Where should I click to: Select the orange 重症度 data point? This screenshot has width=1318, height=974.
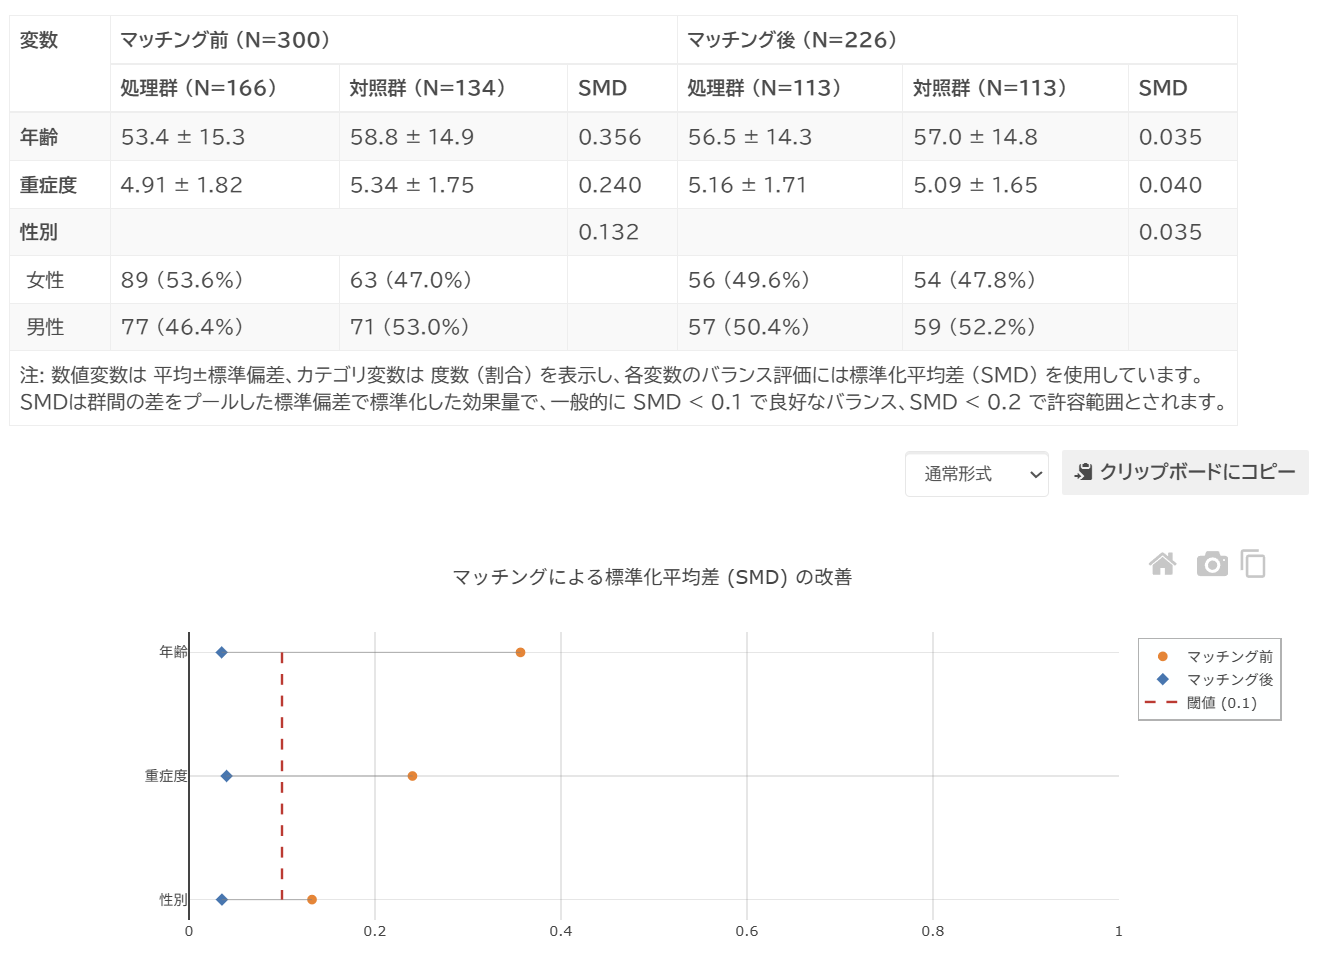[x=412, y=776]
